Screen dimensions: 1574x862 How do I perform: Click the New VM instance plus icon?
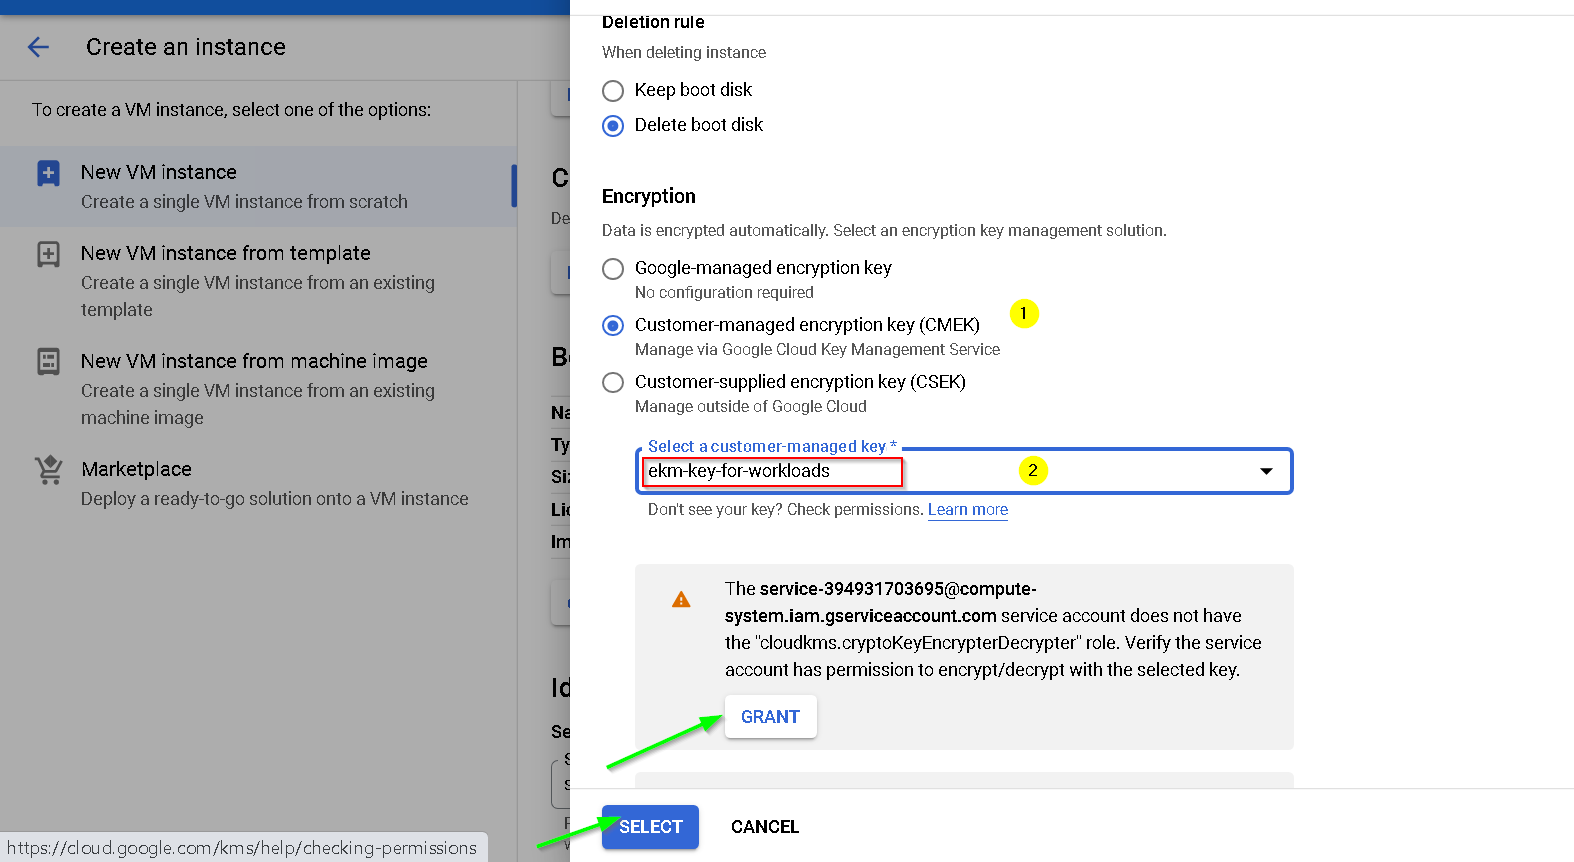click(48, 173)
